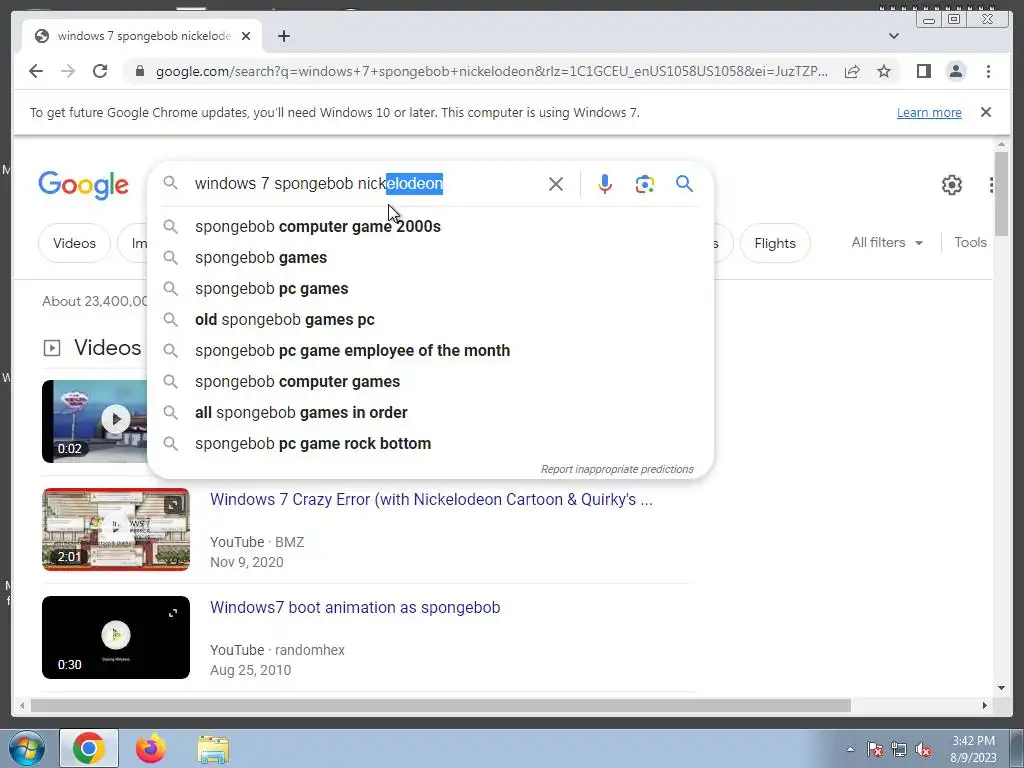Share this page icon in address bar

pyautogui.click(x=852, y=71)
